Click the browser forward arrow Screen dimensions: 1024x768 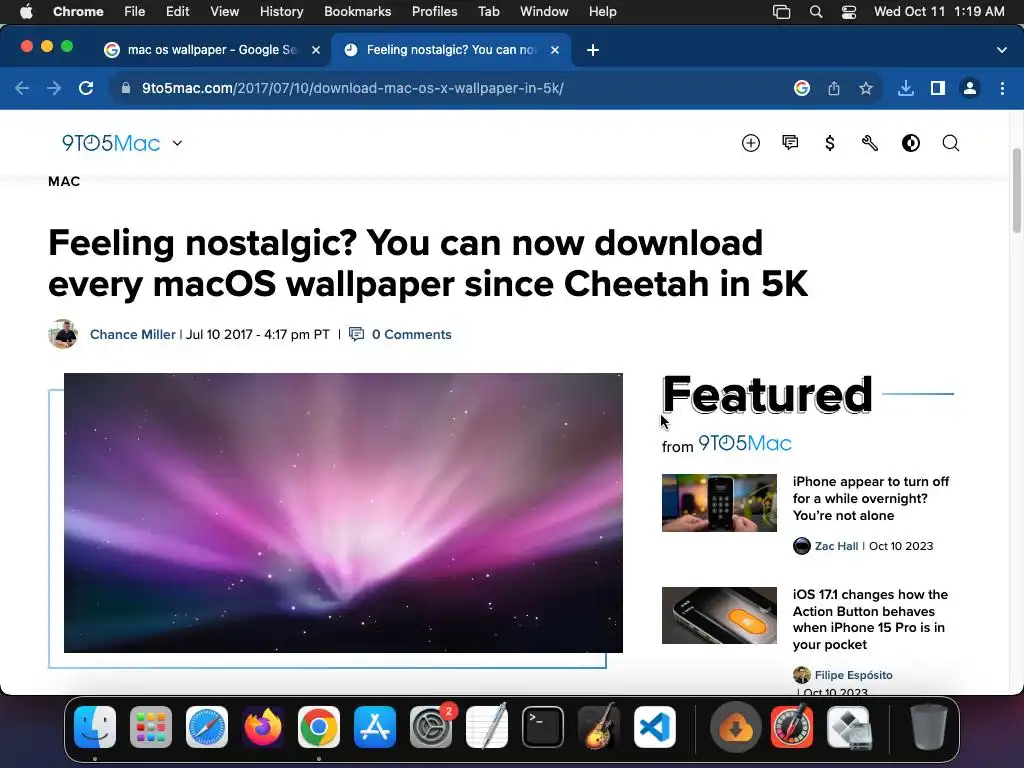(x=54, y=88)
